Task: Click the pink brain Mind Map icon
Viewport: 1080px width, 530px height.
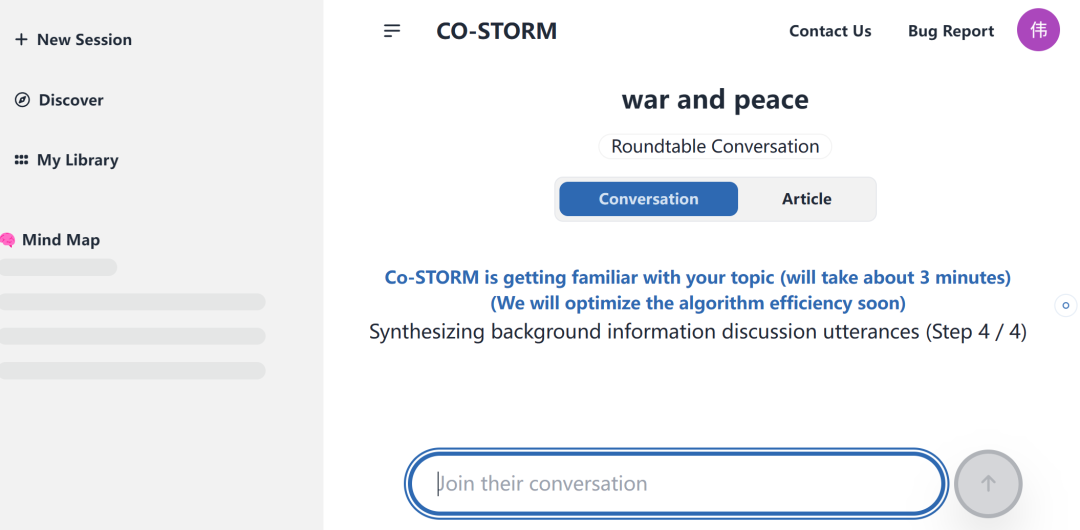Action: click(8, 240)
